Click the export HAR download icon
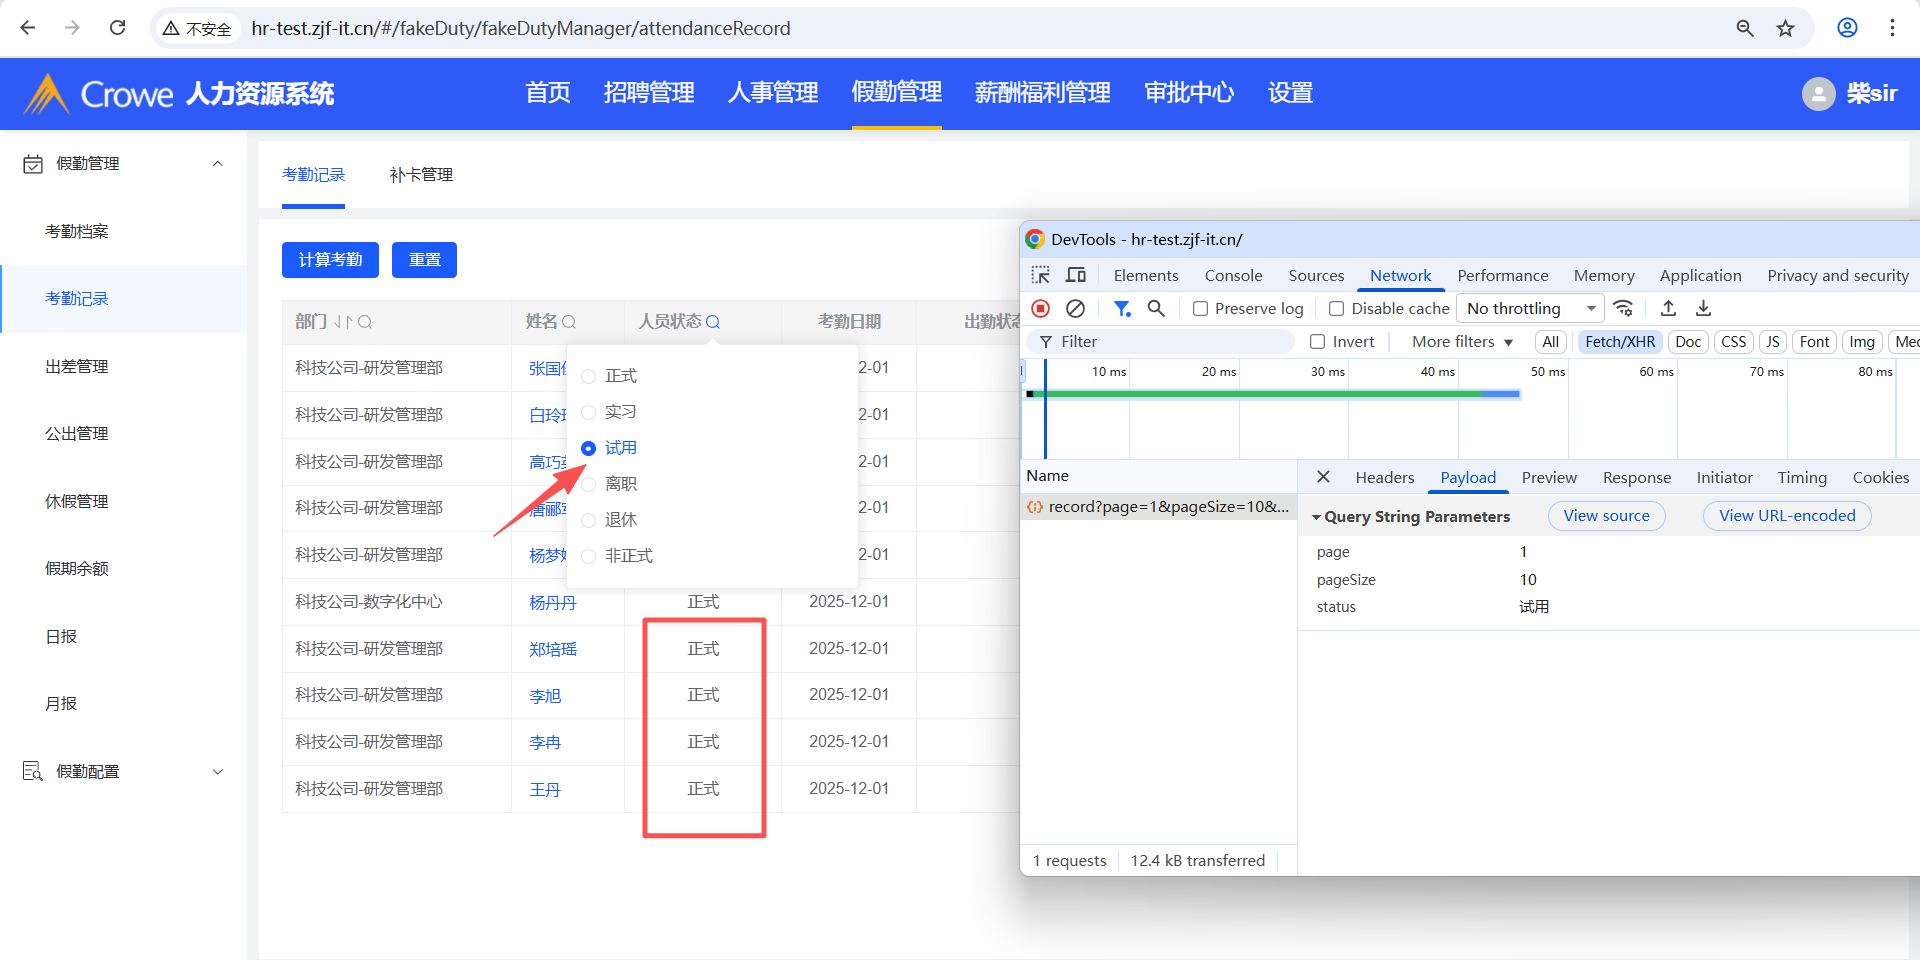This screenshot has width=1920, height=960. [1703, 308]
